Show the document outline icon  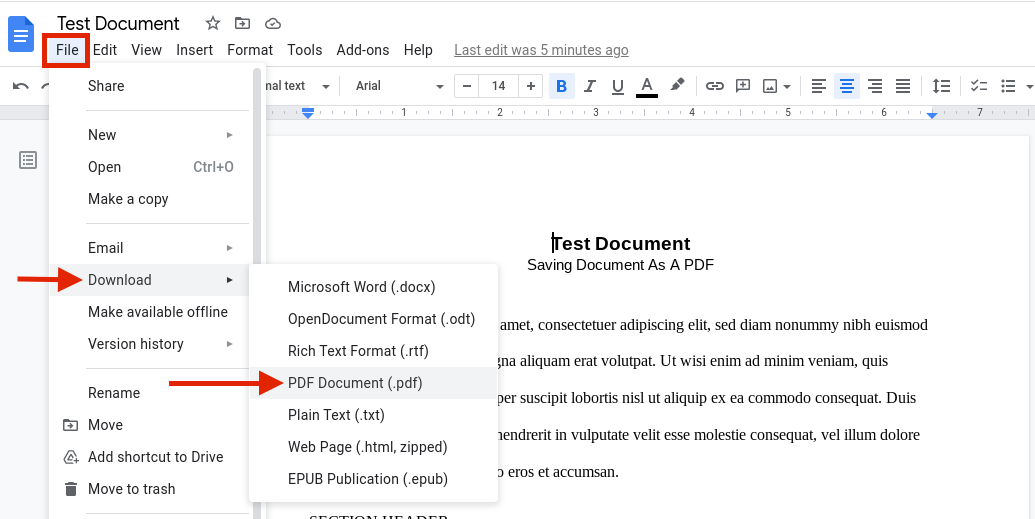point(28,160)
